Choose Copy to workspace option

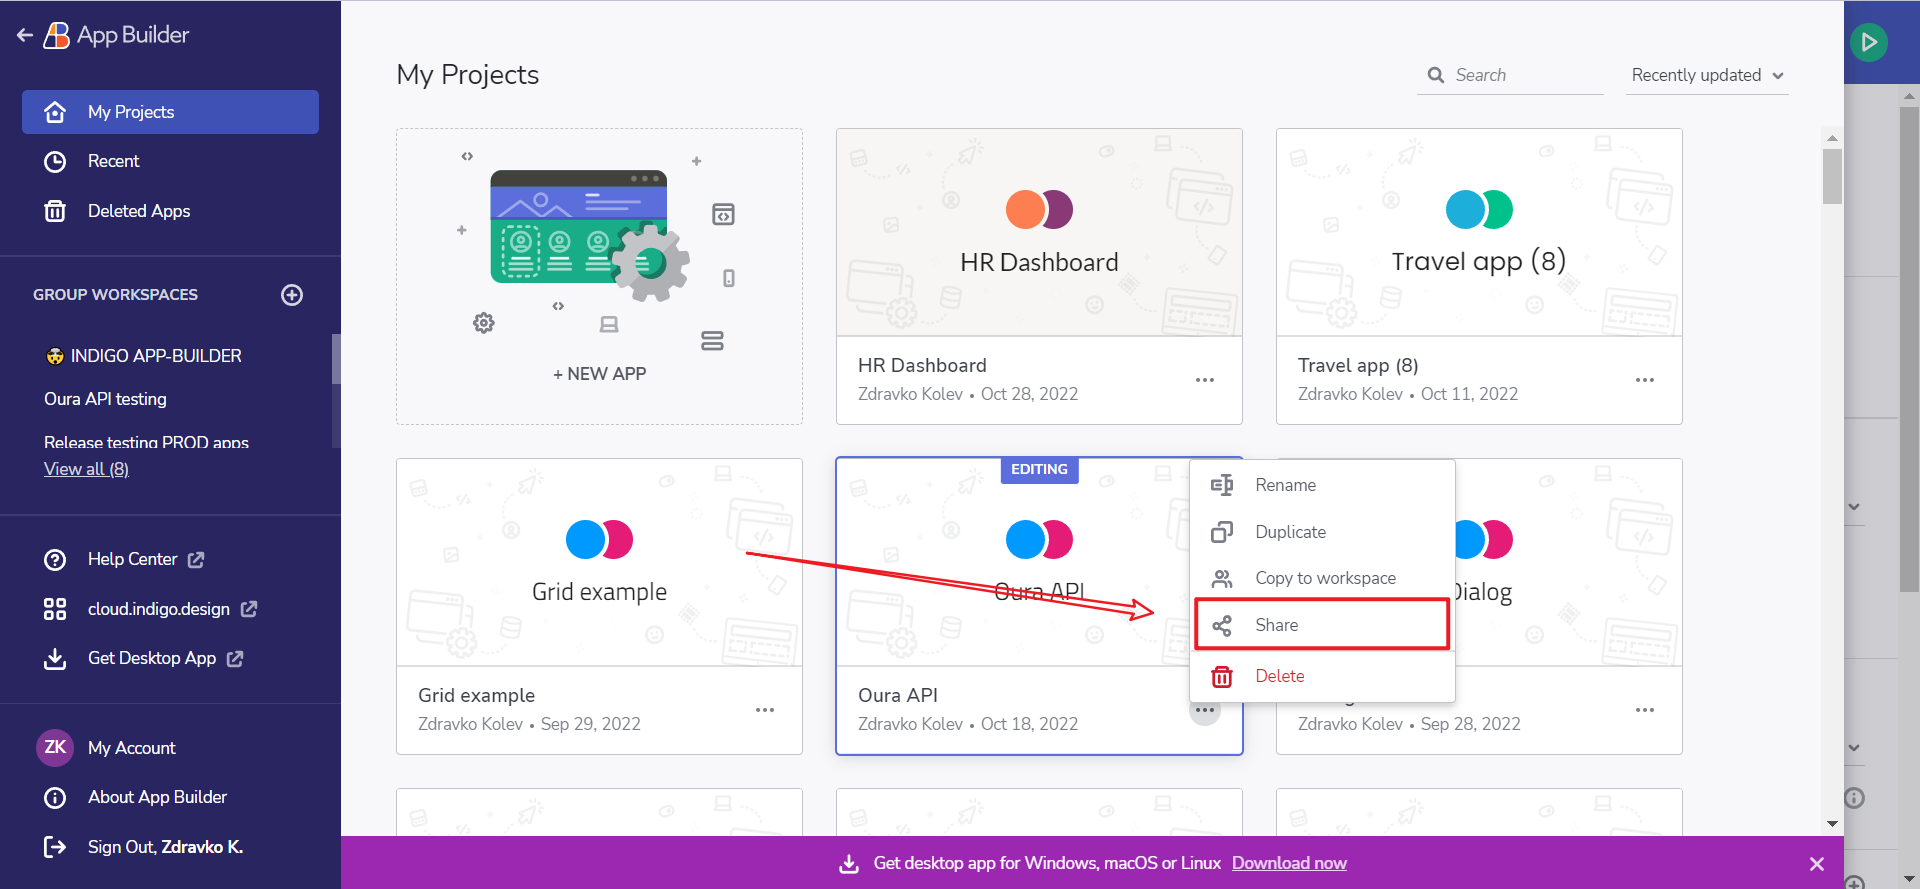pos(1325,578)
